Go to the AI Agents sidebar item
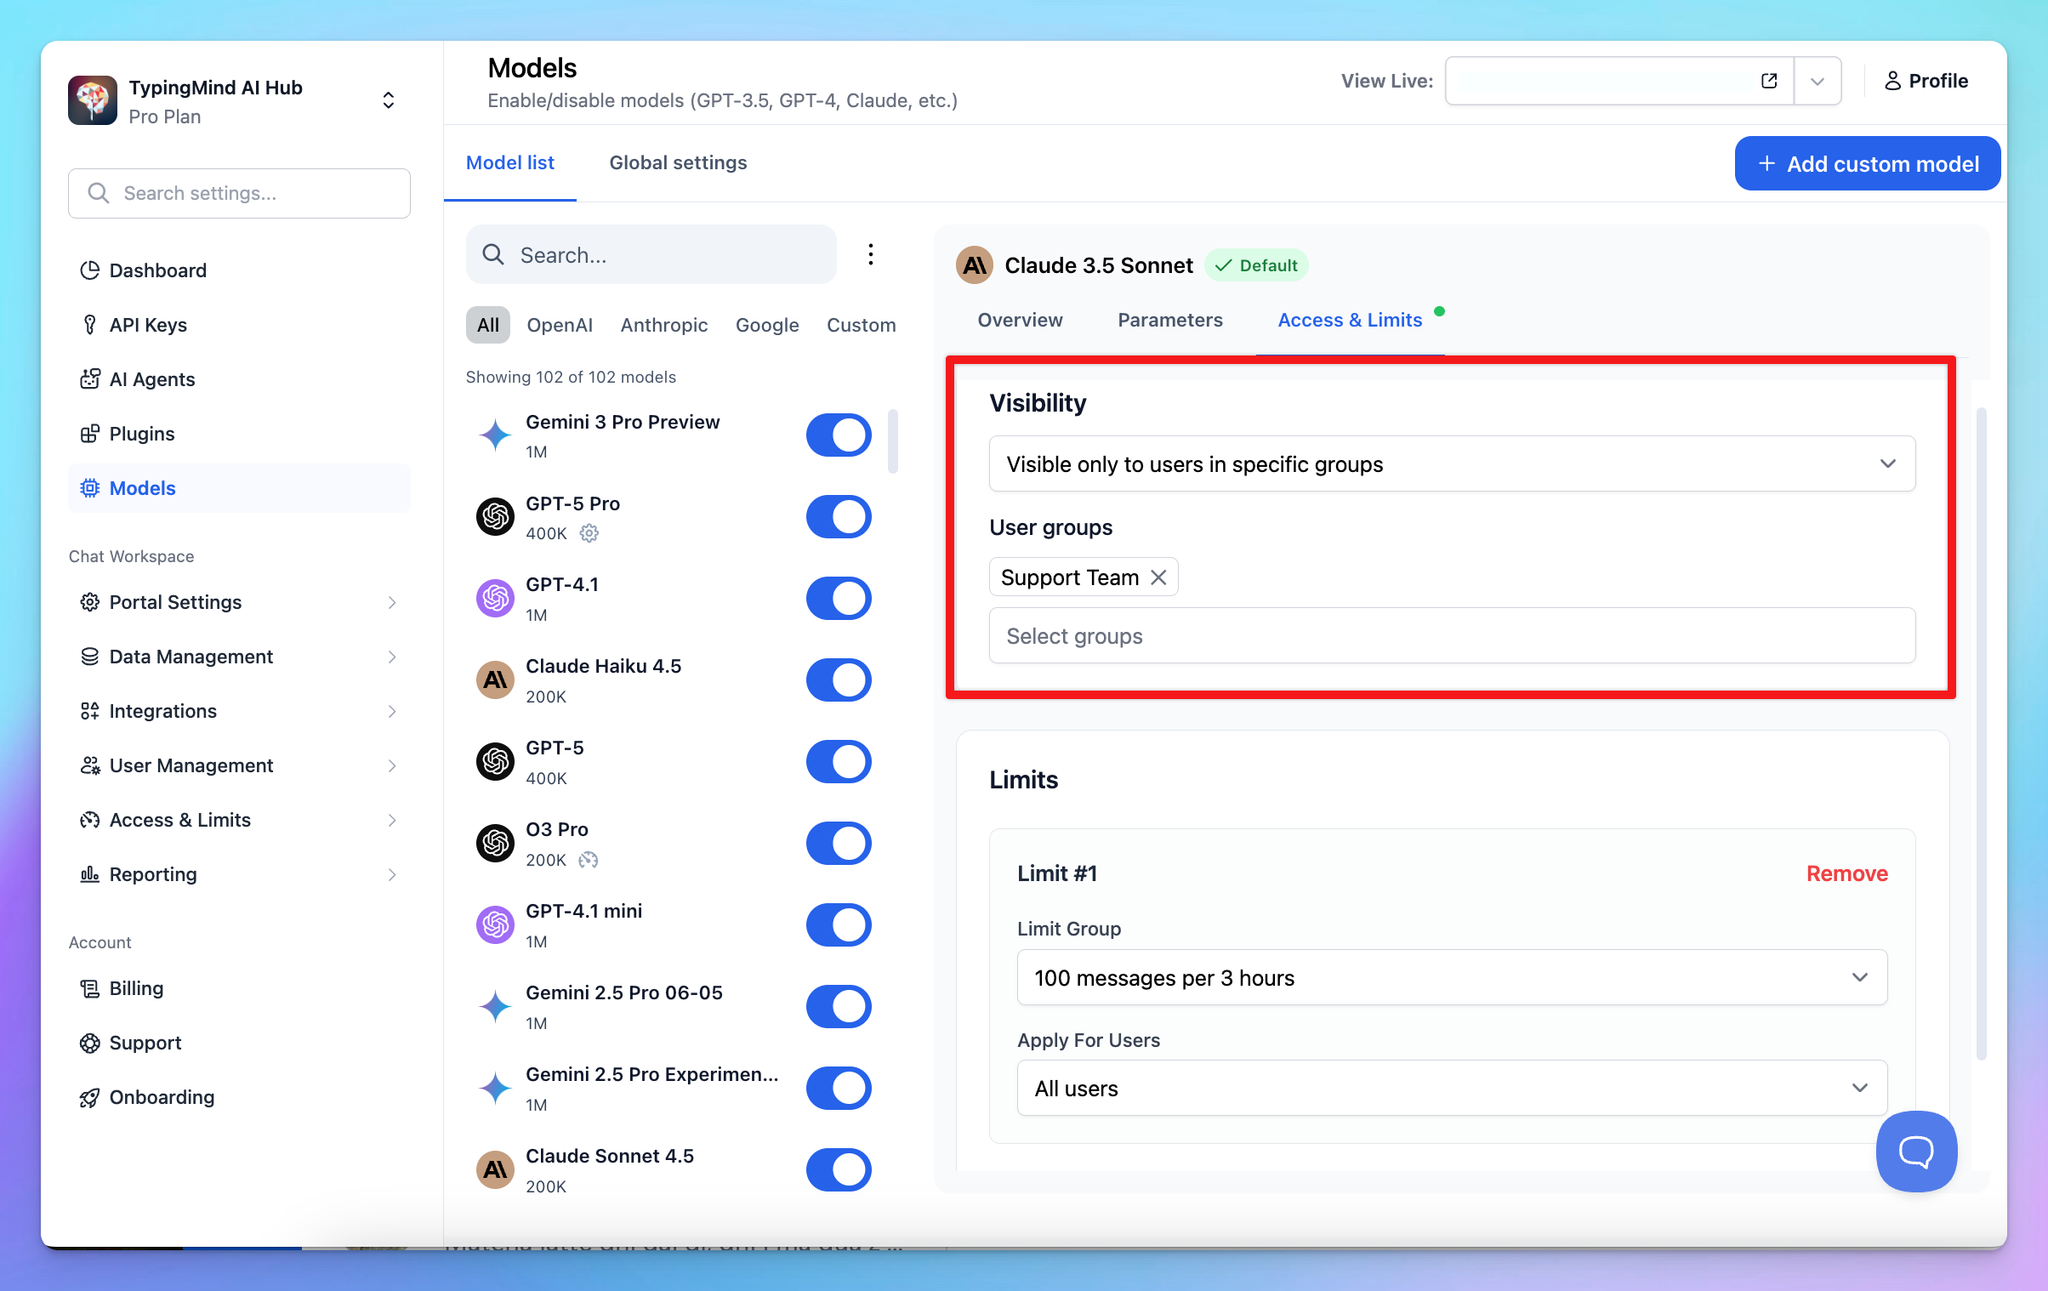Screen dimensions: 2048x1291 151,379
